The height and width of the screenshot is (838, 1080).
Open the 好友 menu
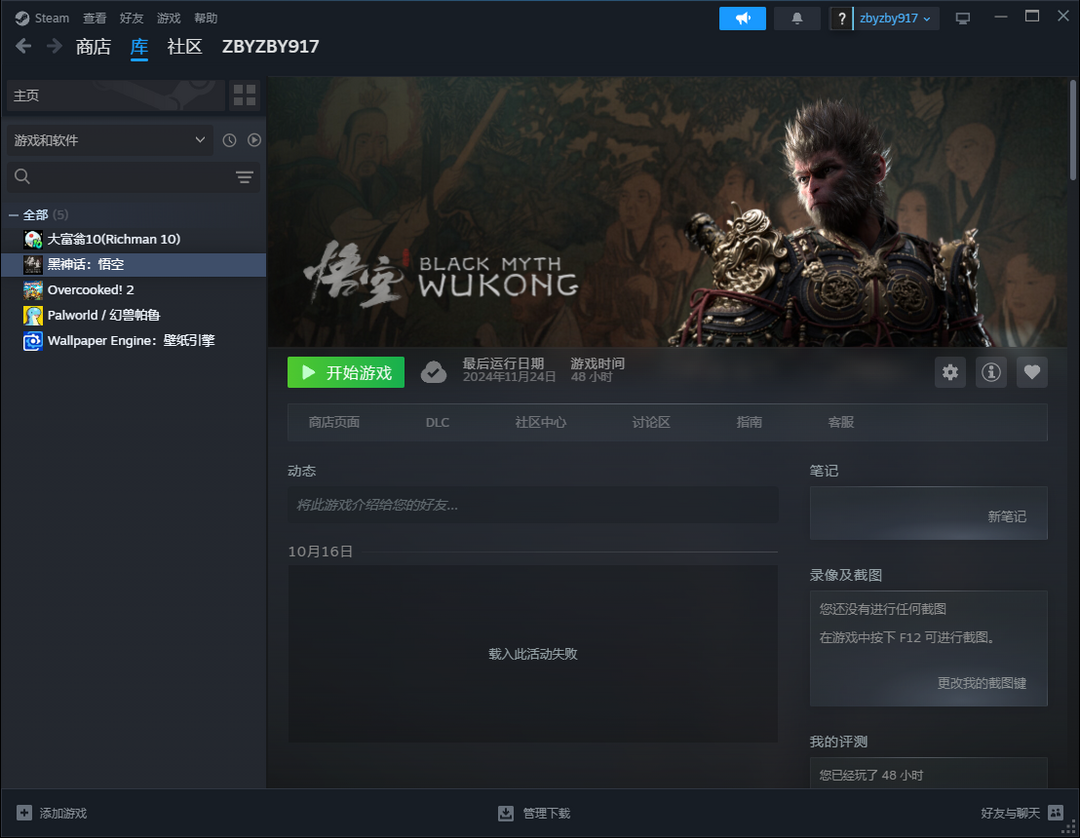(x=131, y=18)
